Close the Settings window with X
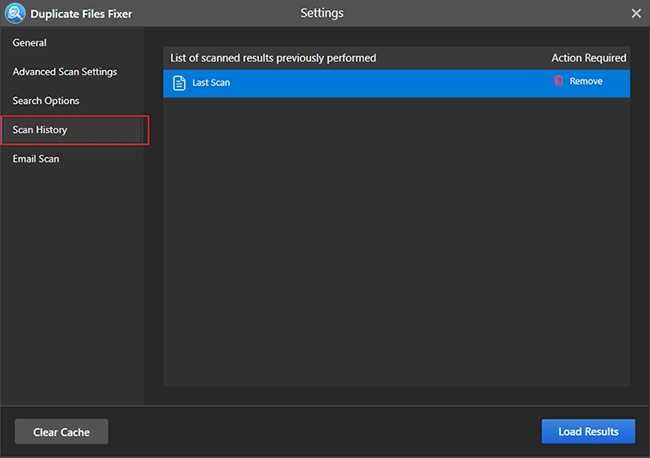 pyautogui.click(x=636, y=13)
